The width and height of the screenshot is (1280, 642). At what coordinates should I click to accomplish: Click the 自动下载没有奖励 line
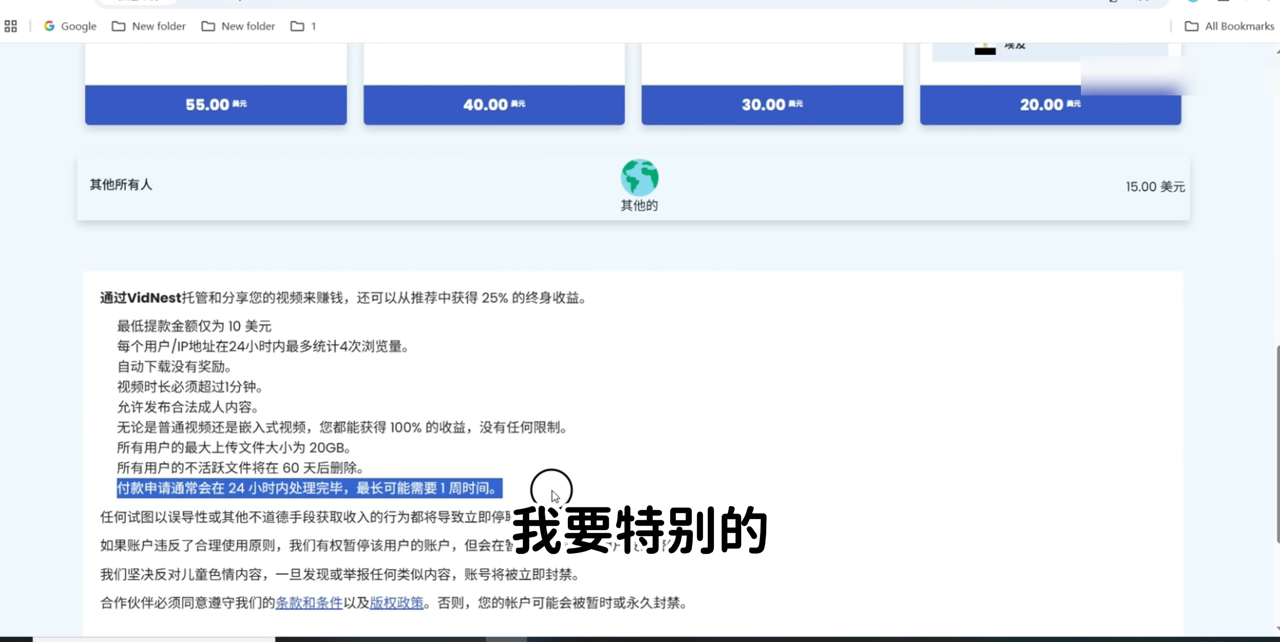pyautogui.click(x=175, y=366)
